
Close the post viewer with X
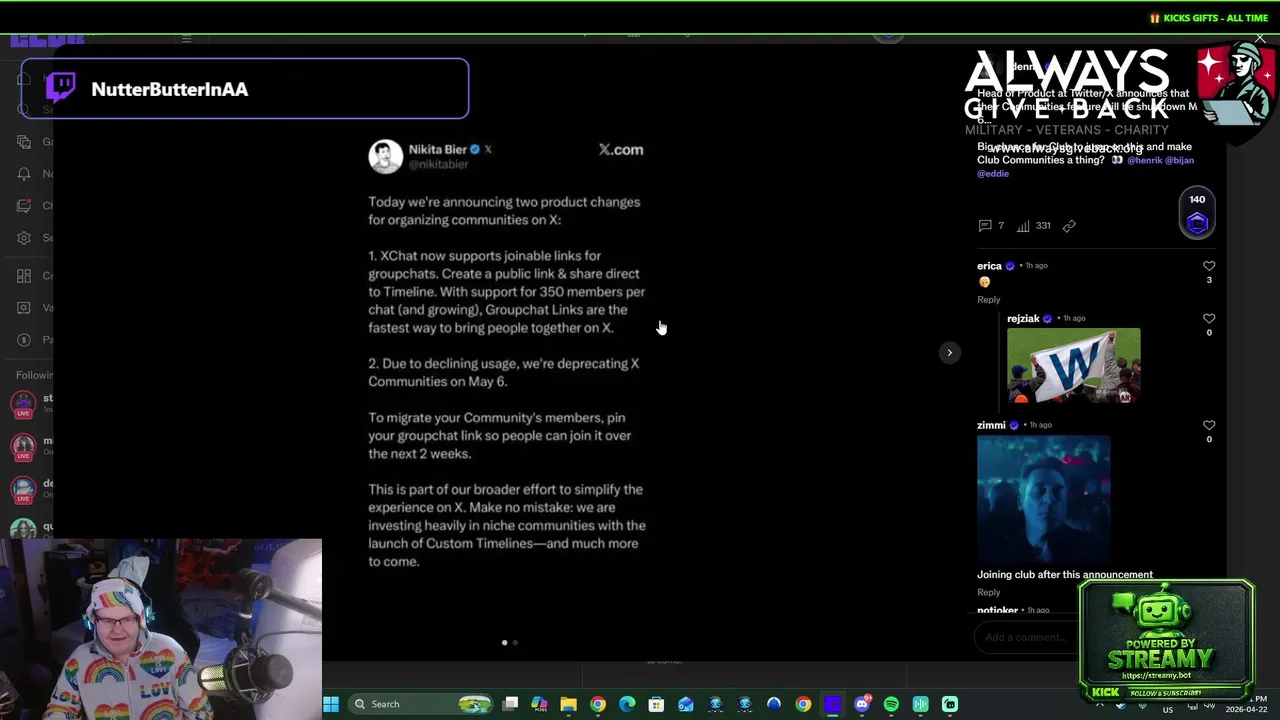pyautogui.click(x=1260, y=39)
